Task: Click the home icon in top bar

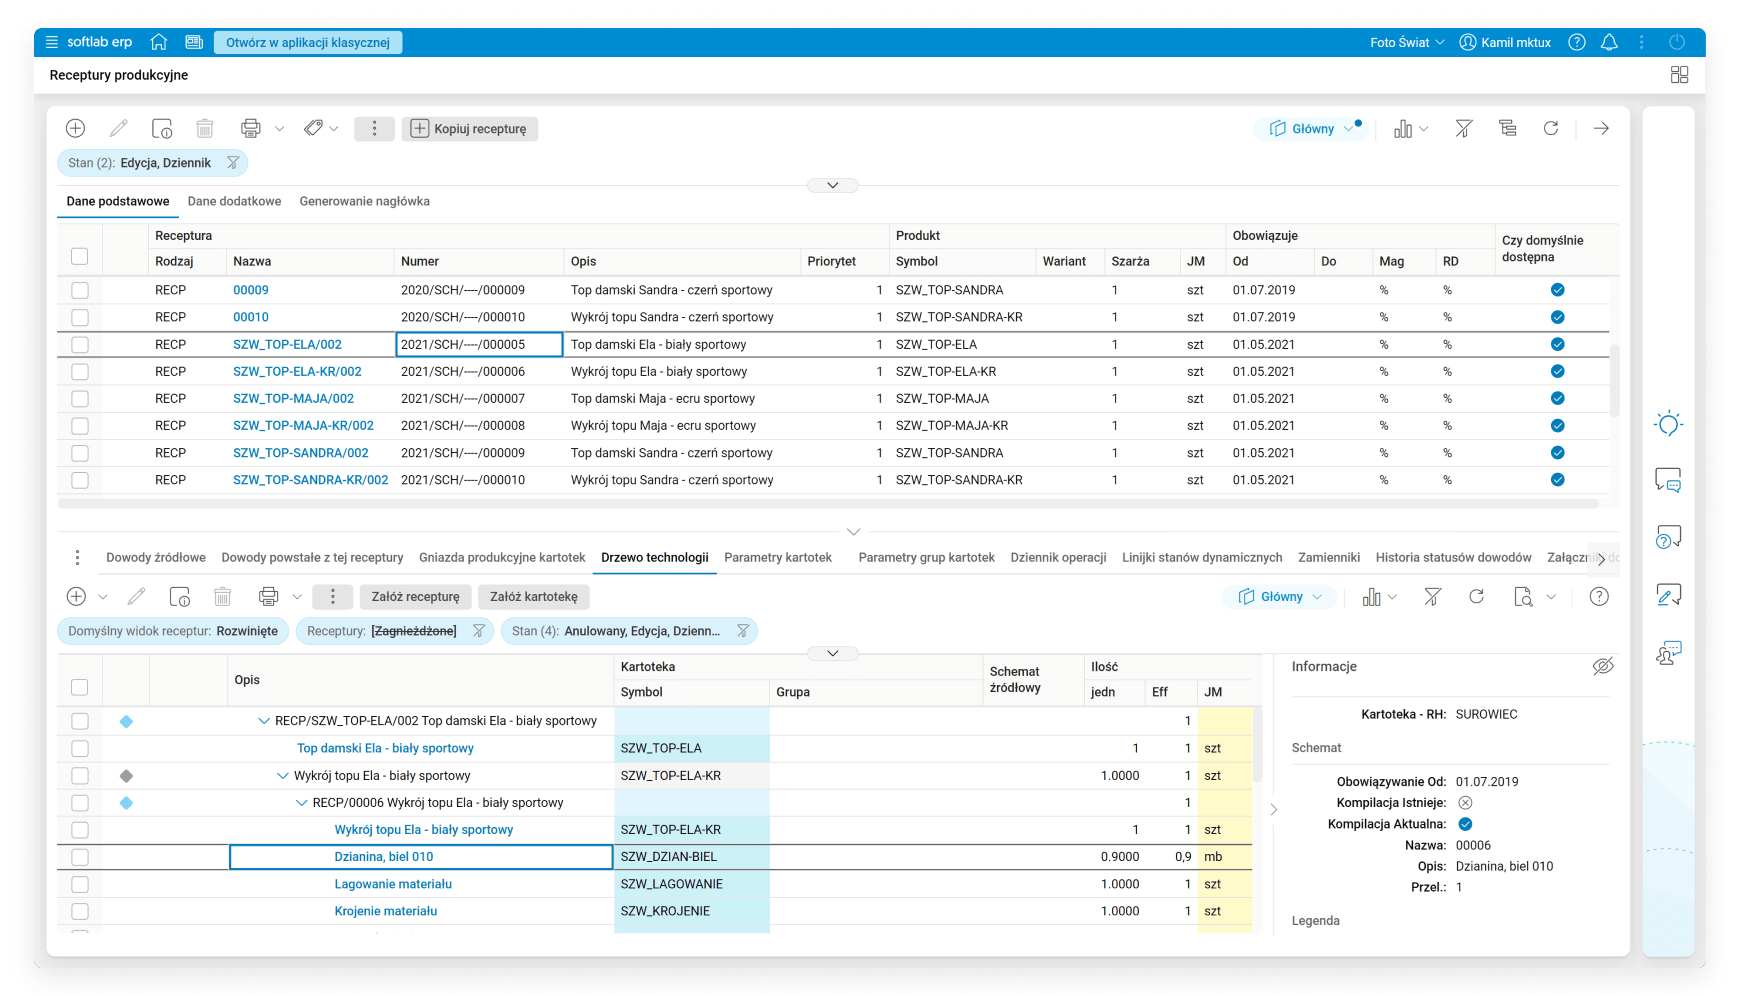Action: [158, 42]
